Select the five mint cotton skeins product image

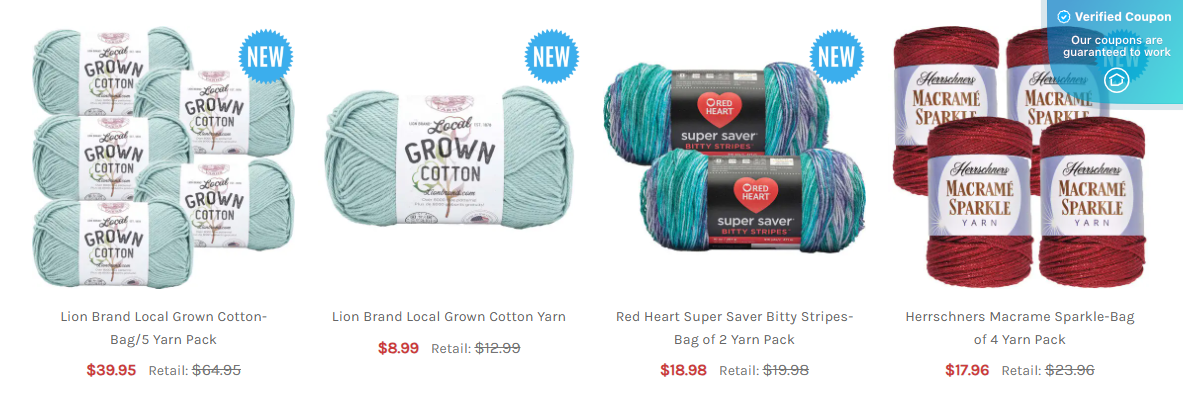164,157
